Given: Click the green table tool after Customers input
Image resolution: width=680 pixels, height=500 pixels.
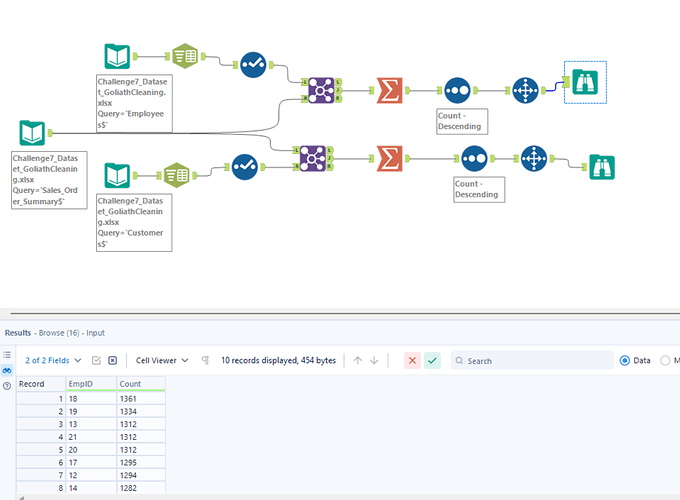Looking at the screenshot, I should click(177, 175).
